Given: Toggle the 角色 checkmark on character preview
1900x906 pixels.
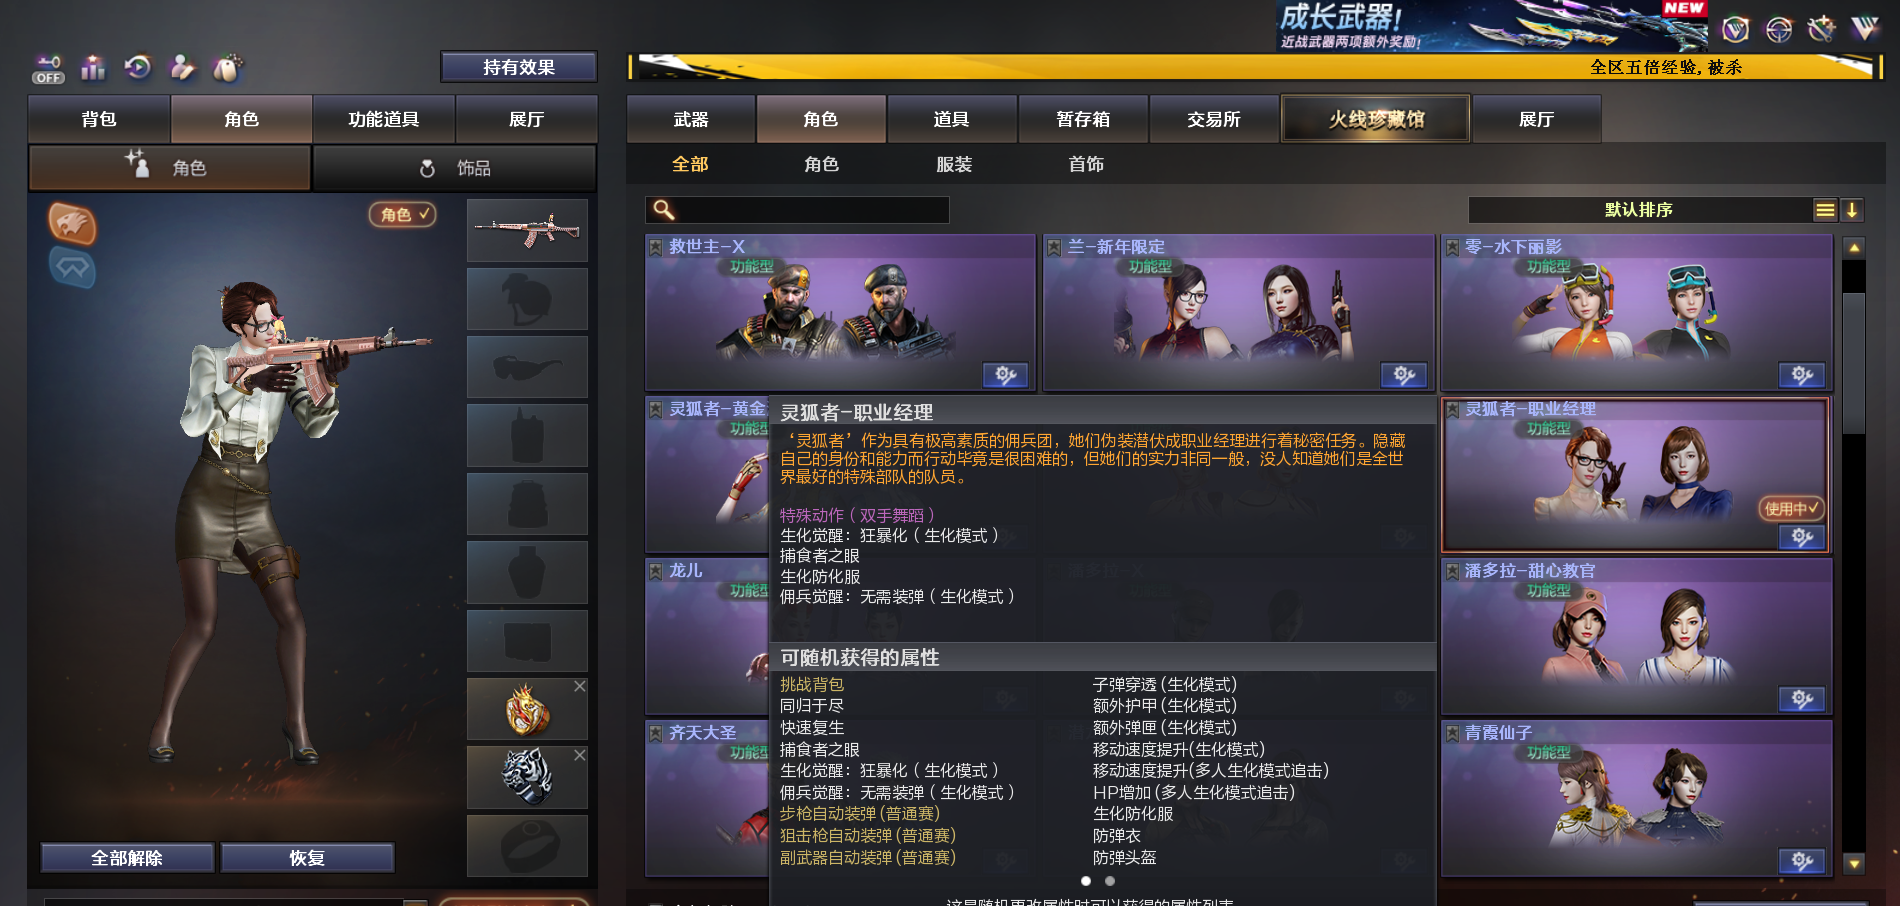Looking at the screenshot, I should [x=402, y=214].
